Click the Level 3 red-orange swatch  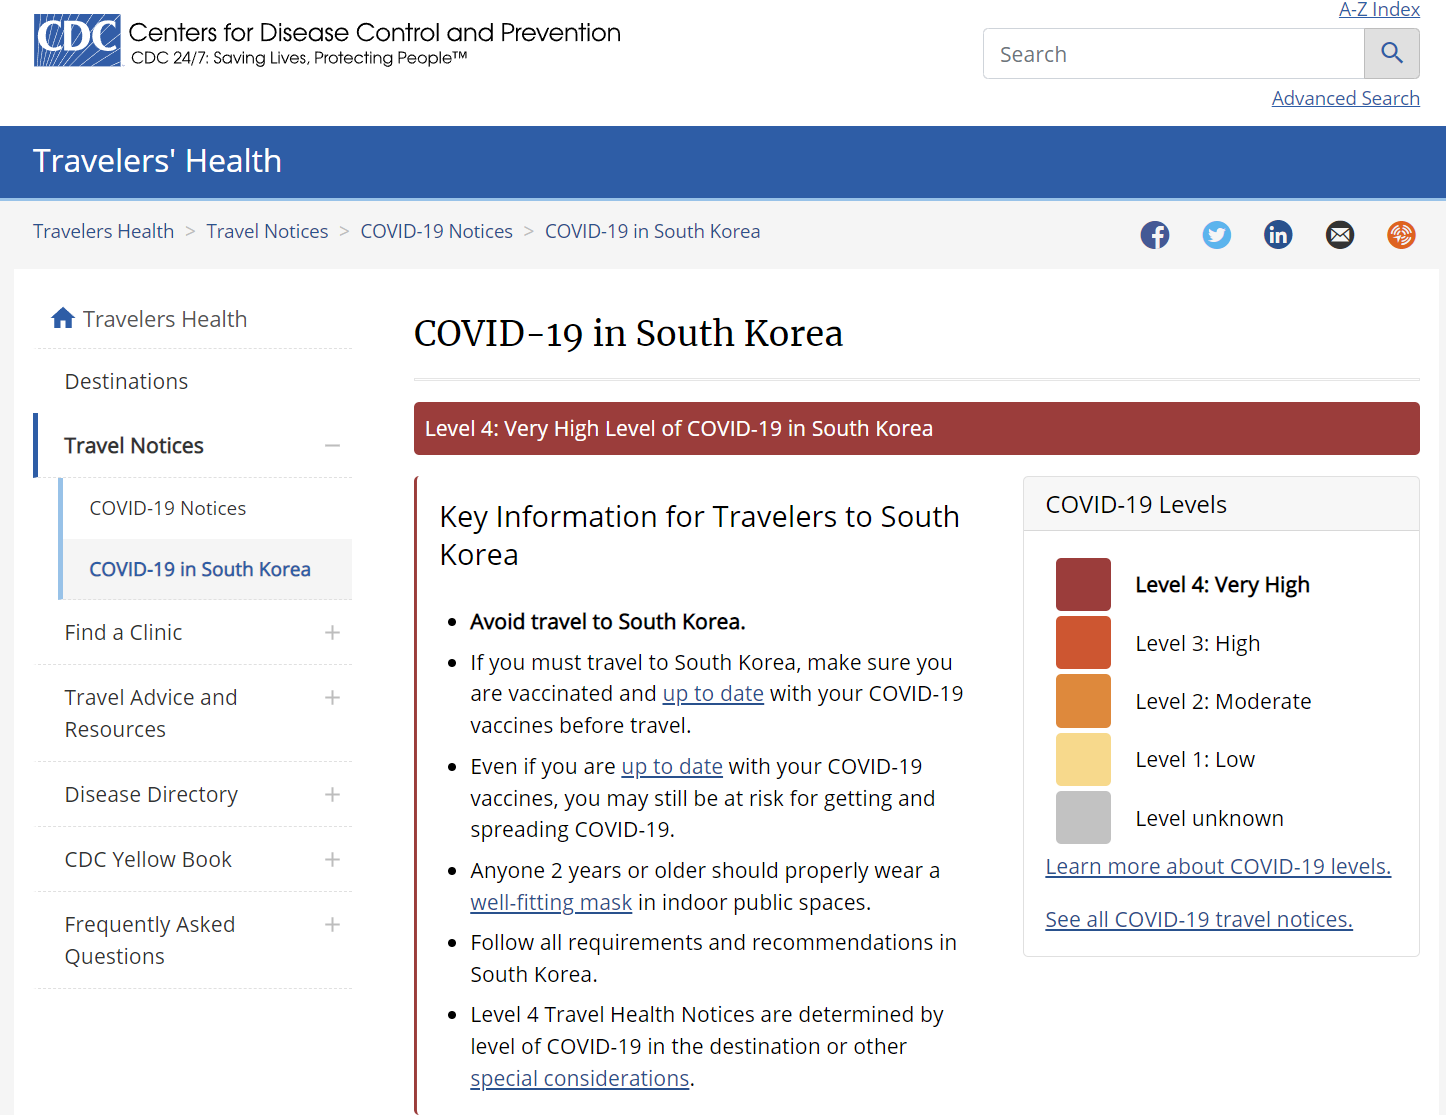click(1083, 642)
